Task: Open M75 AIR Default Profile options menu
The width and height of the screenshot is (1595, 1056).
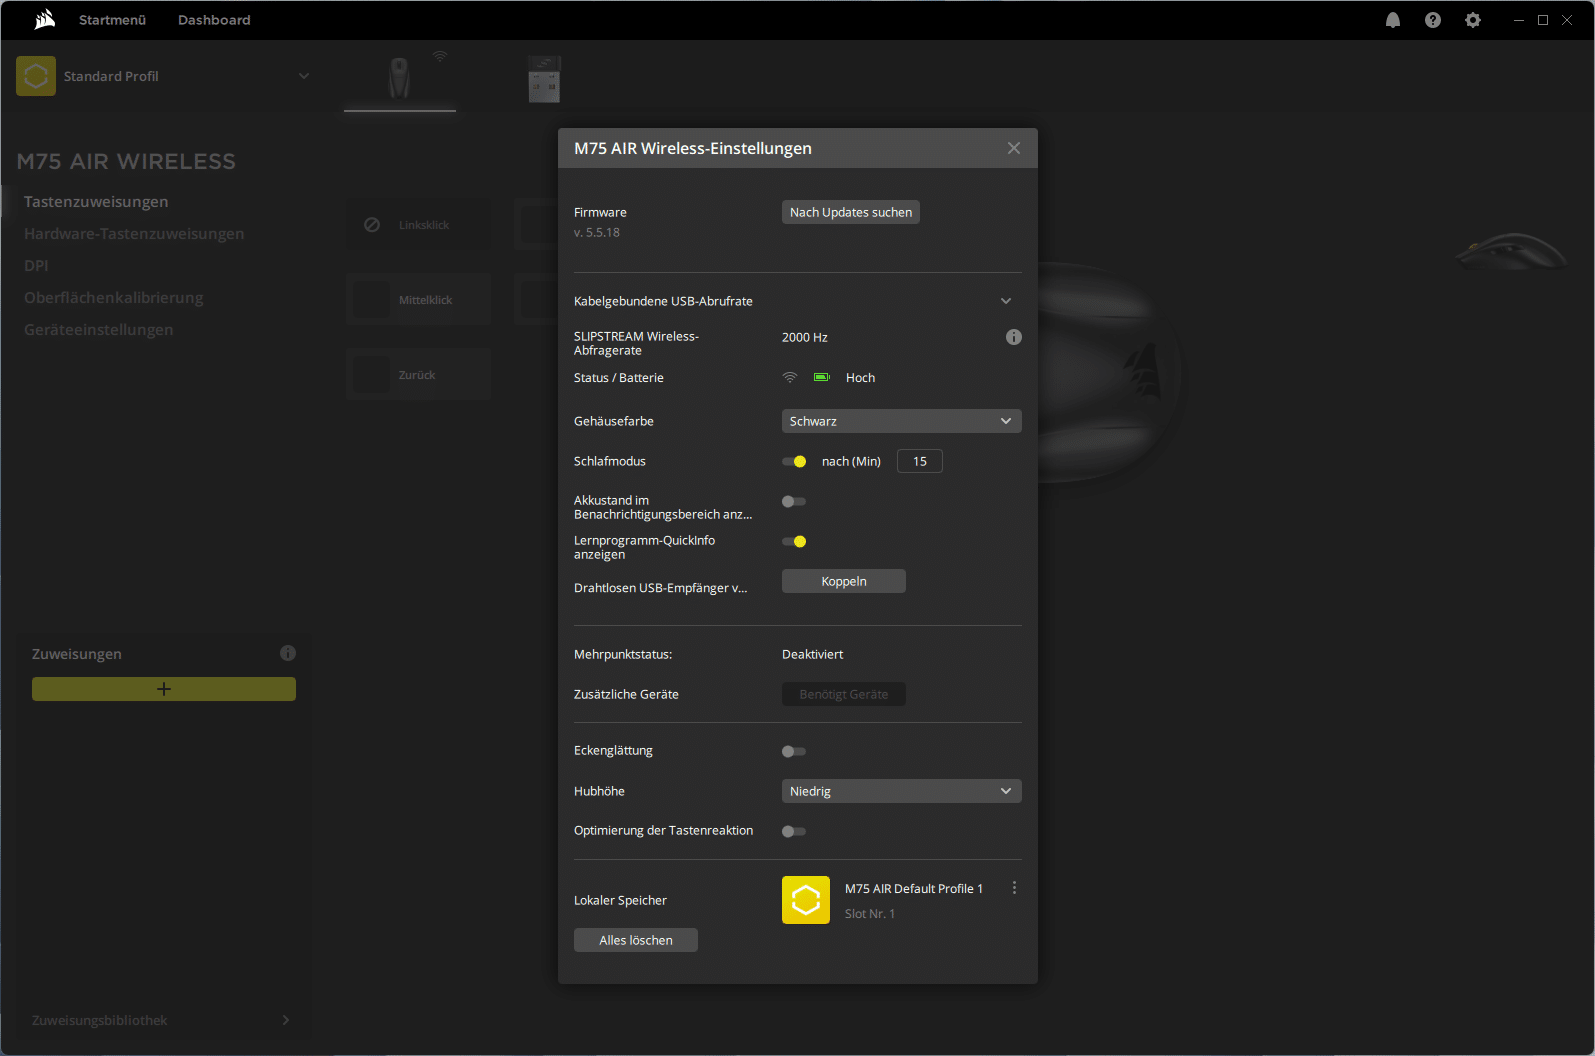Action: (x=1014, y=888)
